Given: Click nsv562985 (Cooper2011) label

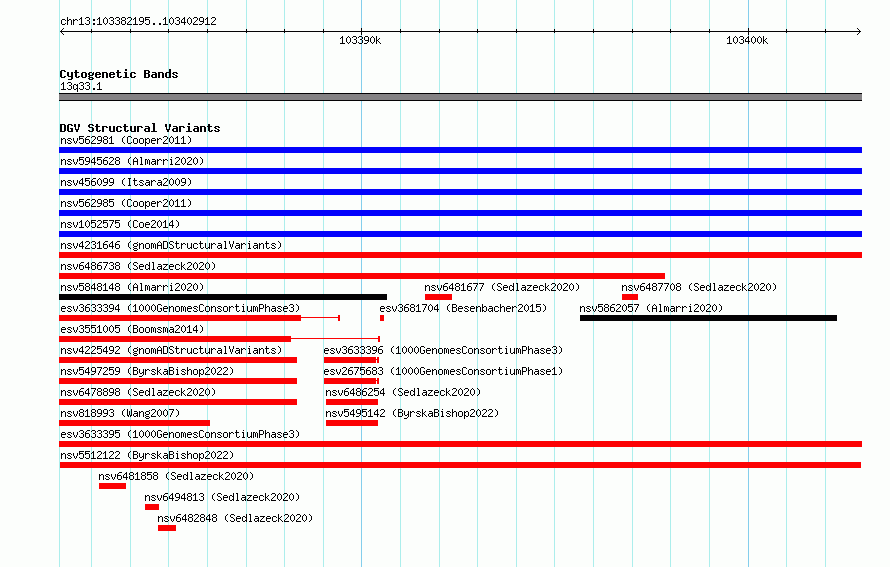Looking at the screenshot, I should pyautogui.click(x=126, y=203).
